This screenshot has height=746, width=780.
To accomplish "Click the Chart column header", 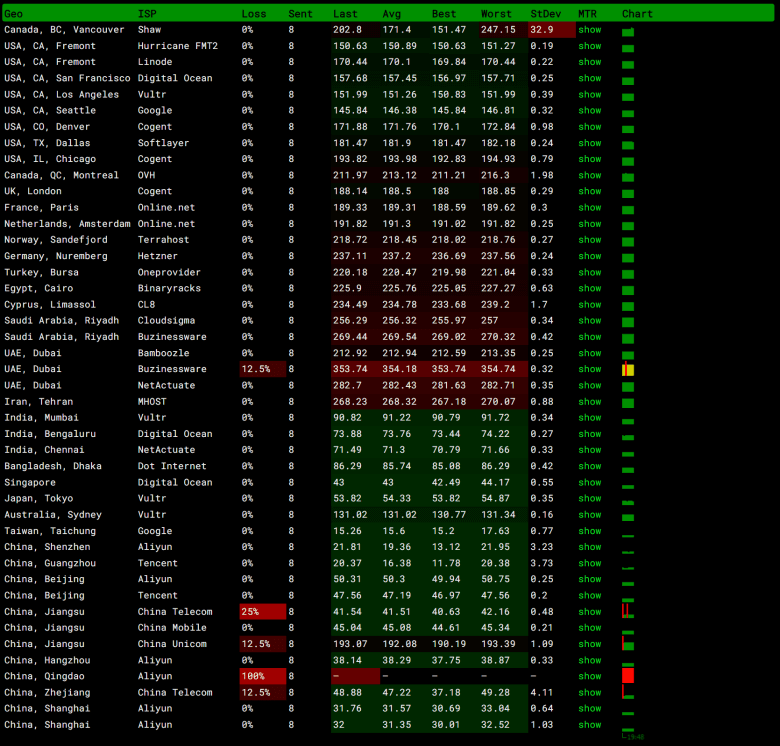I will 637,14.
